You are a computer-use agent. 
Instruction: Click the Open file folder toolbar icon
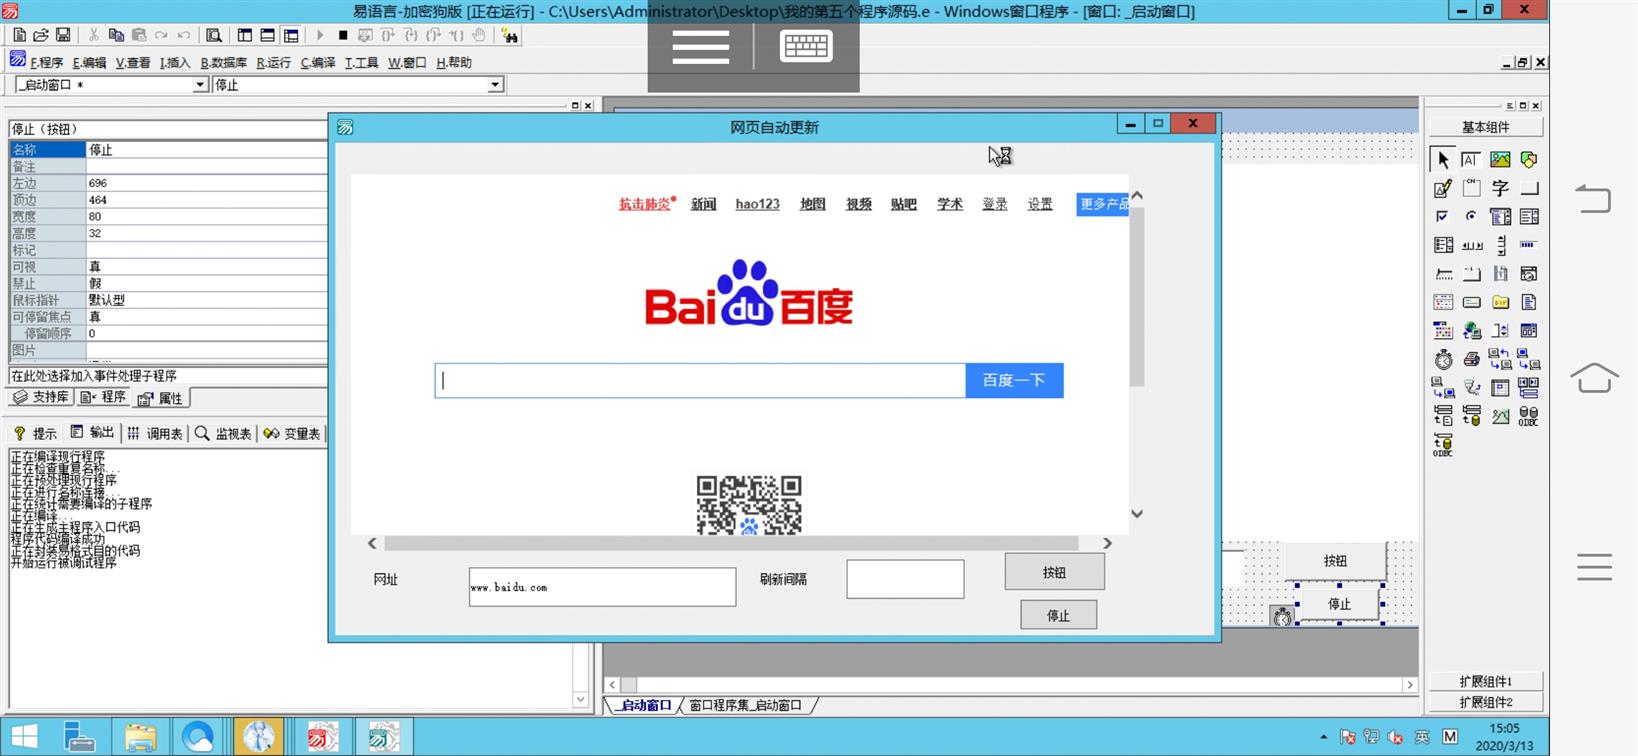pyautogui.click(x=41, y=35)
